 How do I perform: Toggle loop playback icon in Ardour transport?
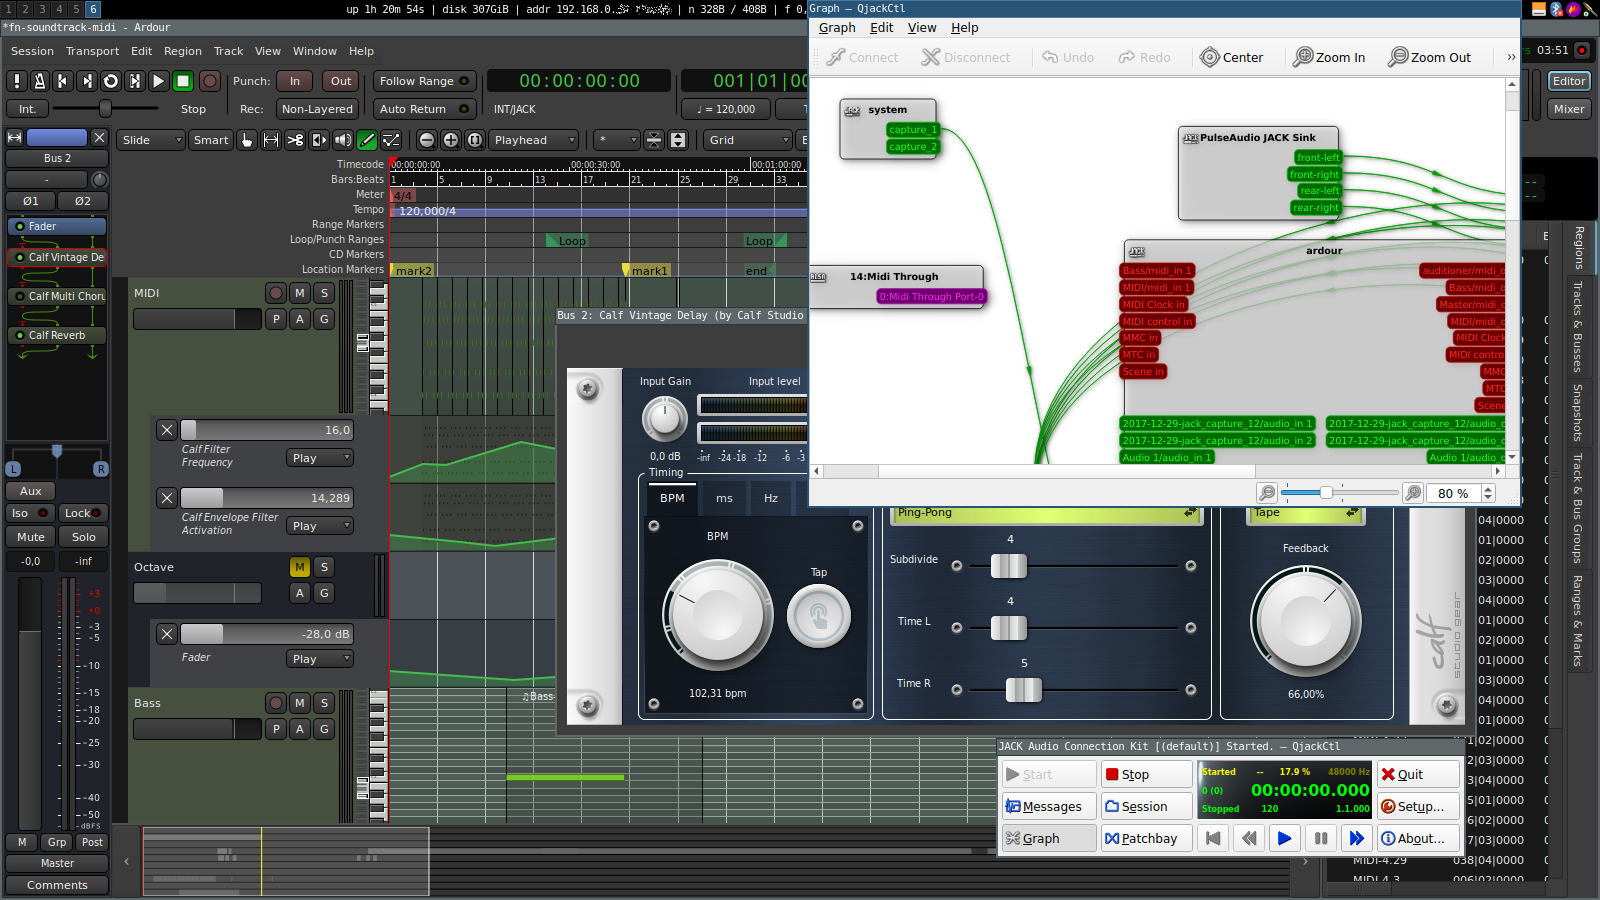[111, 81]
